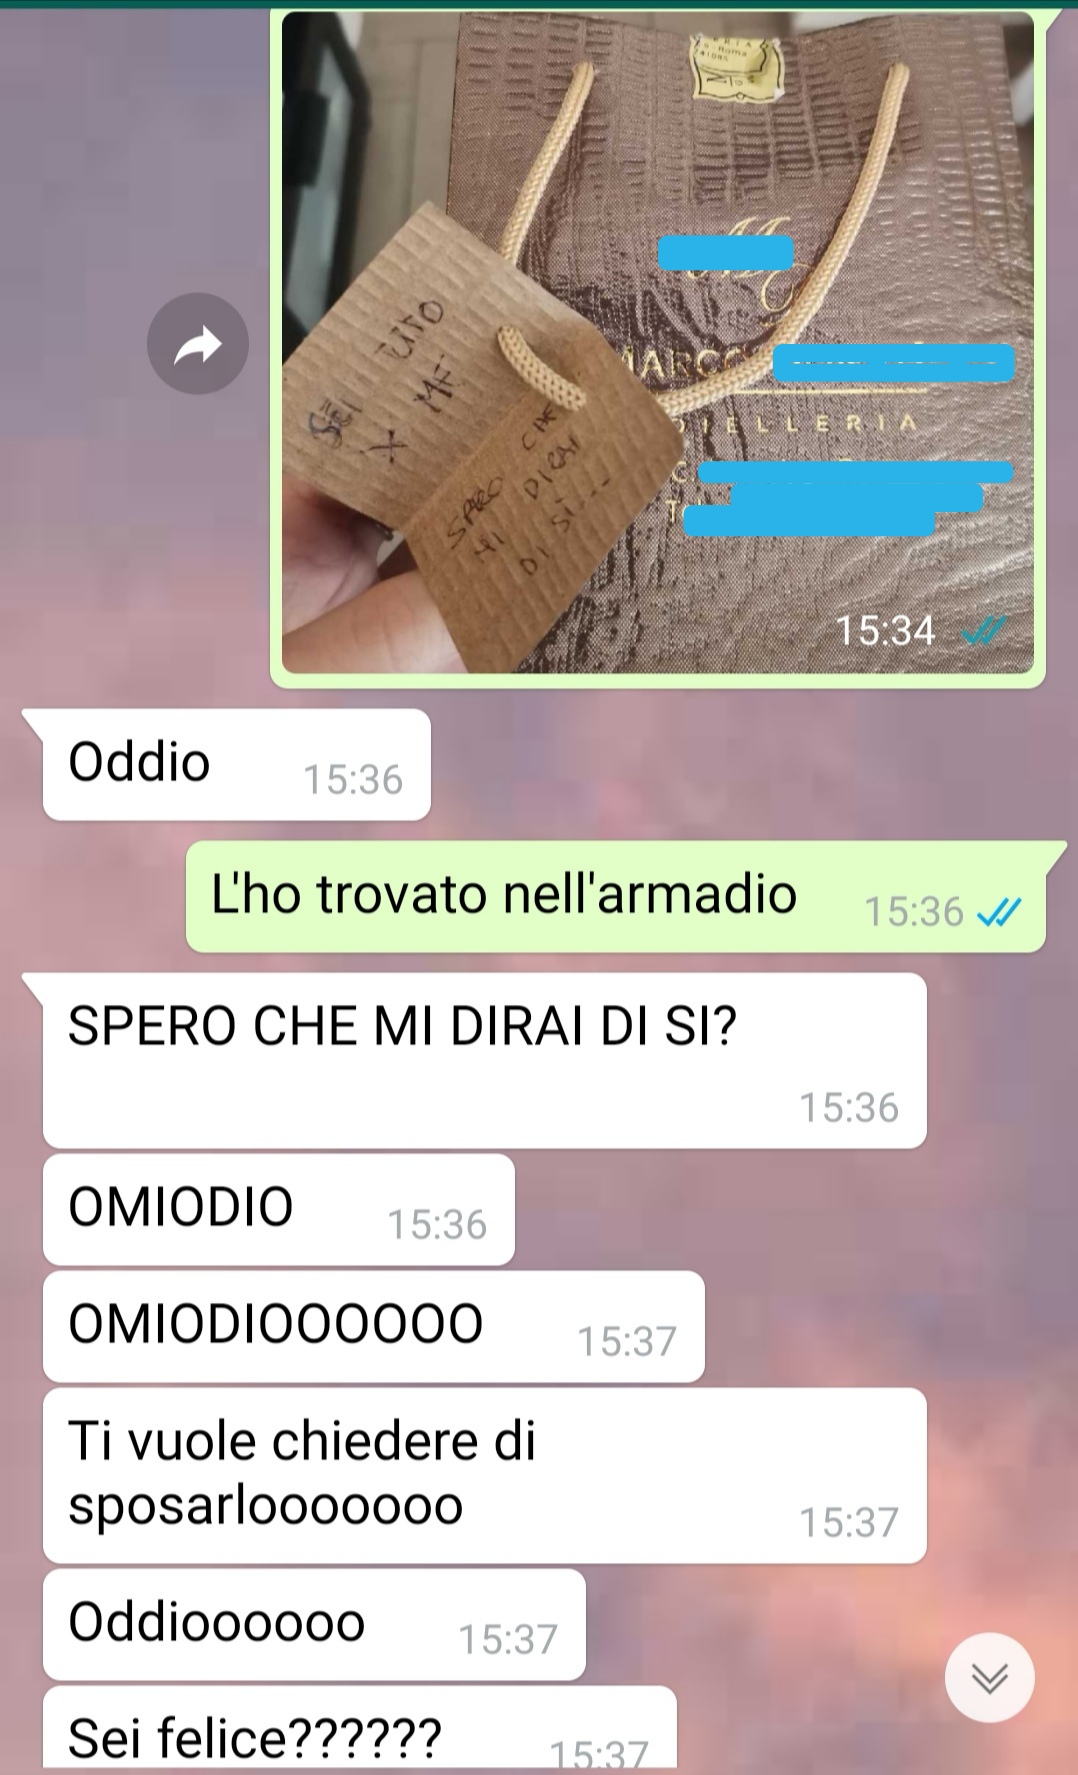Select the 'L'ho trovato nell'armadio' message
This screenshot has width=1078, height=1775.
point(616,897)
